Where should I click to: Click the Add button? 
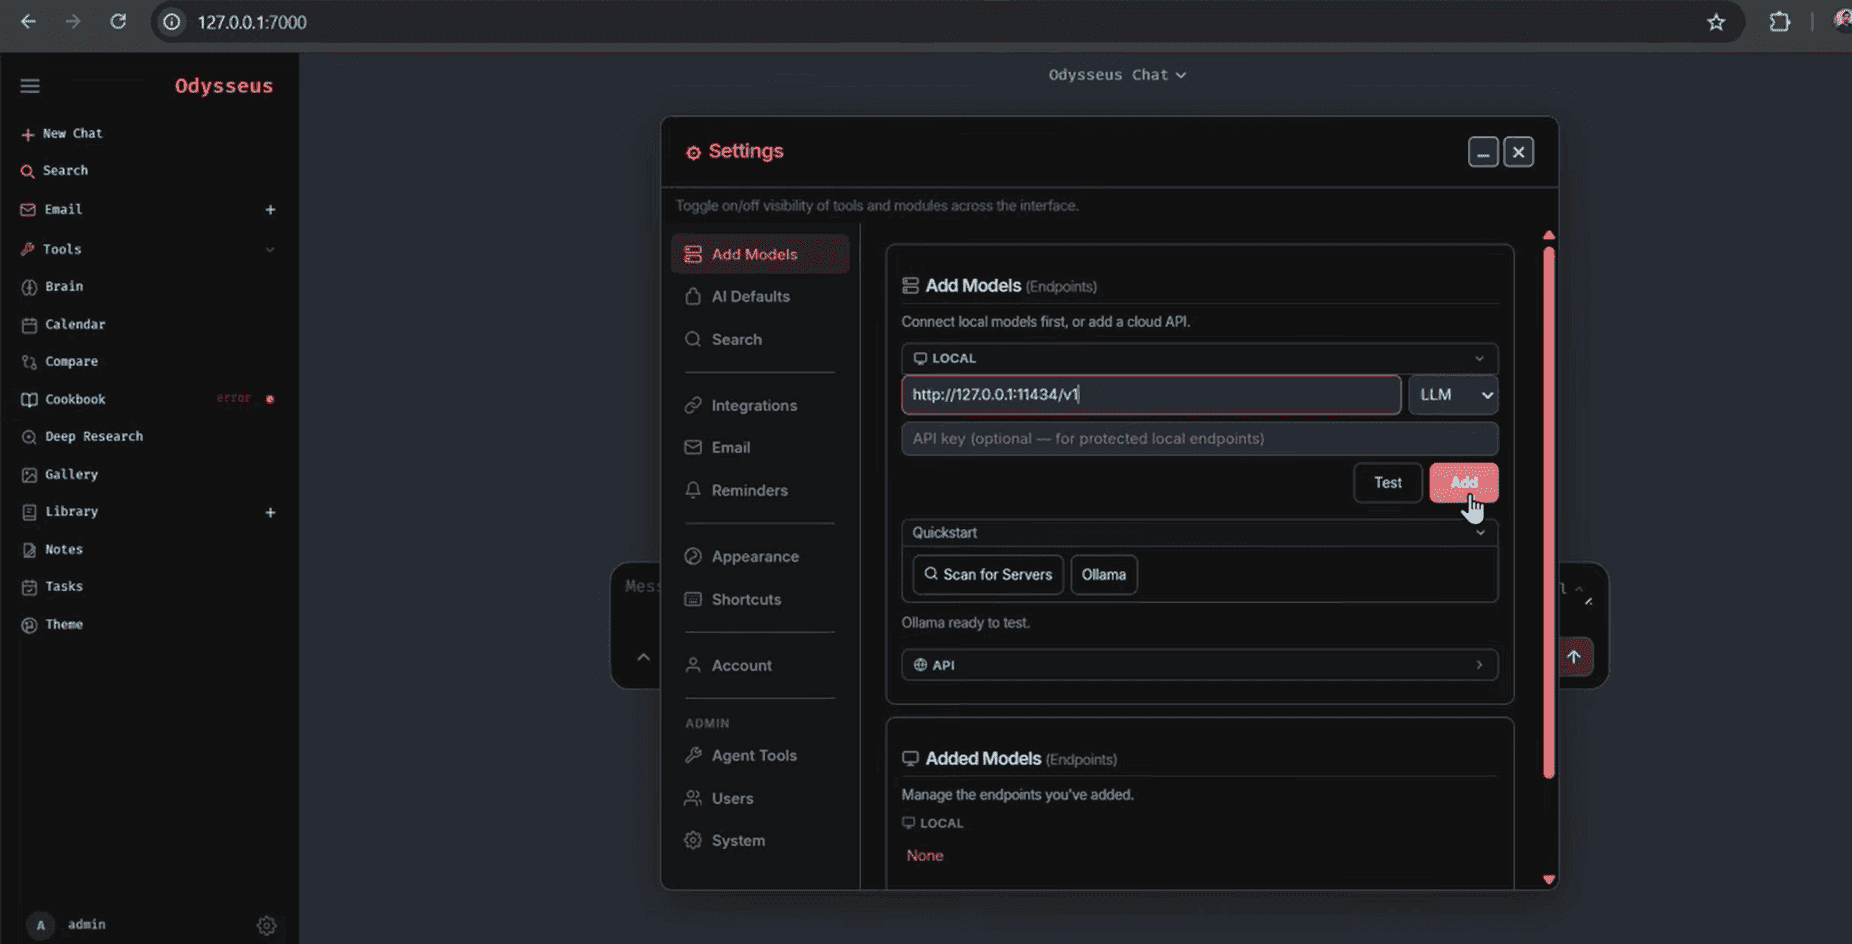(x=1463, y=483)
